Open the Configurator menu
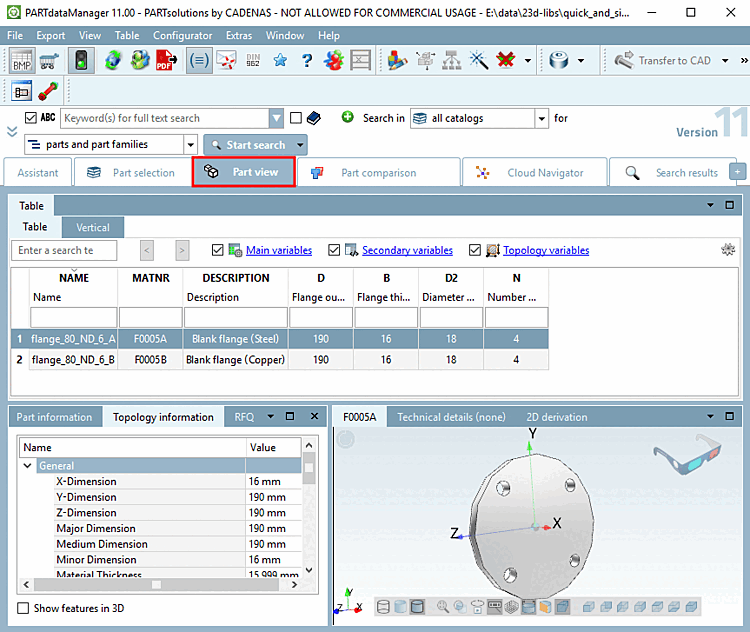The width and height of the screenshot is (750, 632). coord(182,35)
